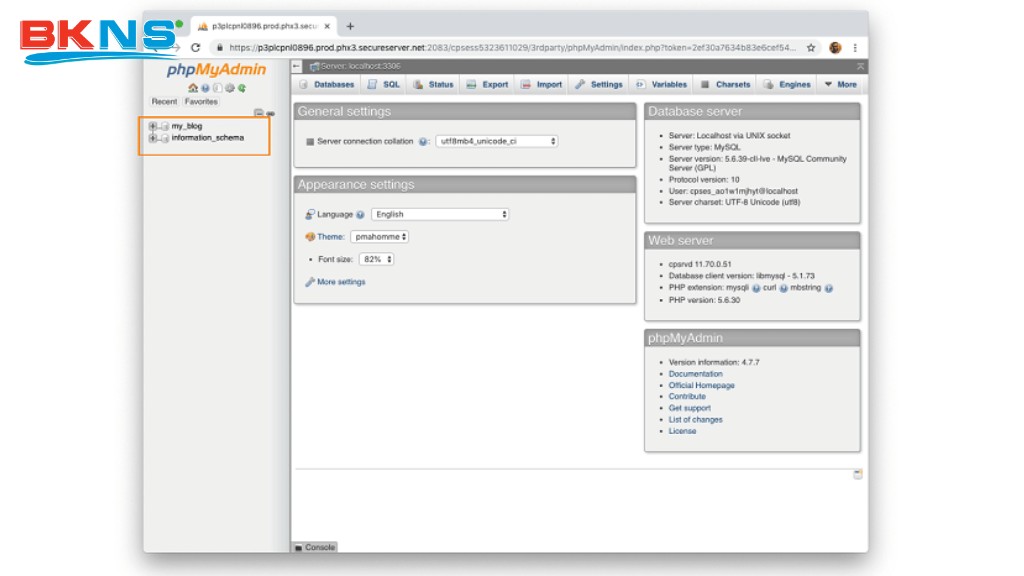Open the Console bar at bottom
This screenshot has height=576, width=1024.
tap(315, 547)
